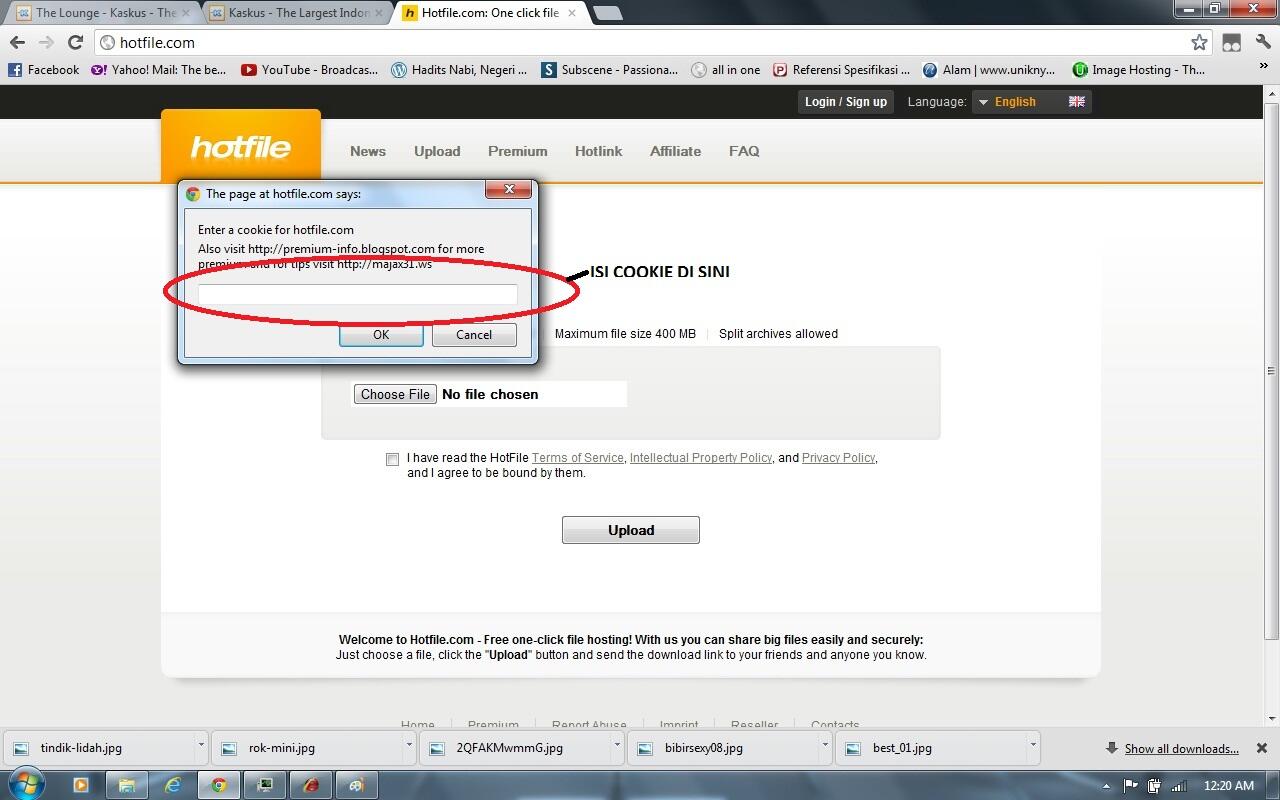The image size is (1280, 800).
Task: Click the clock showing 12:20 AM
Action: pyautogui.click(x=1230, y=786)
